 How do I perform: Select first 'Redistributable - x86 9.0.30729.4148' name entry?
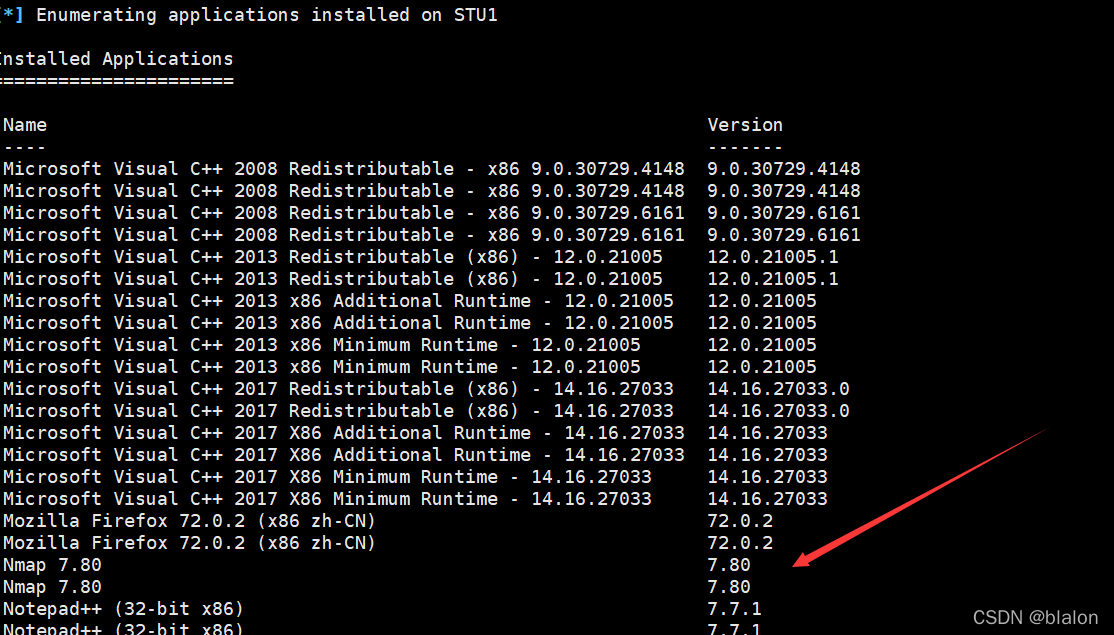344,169
